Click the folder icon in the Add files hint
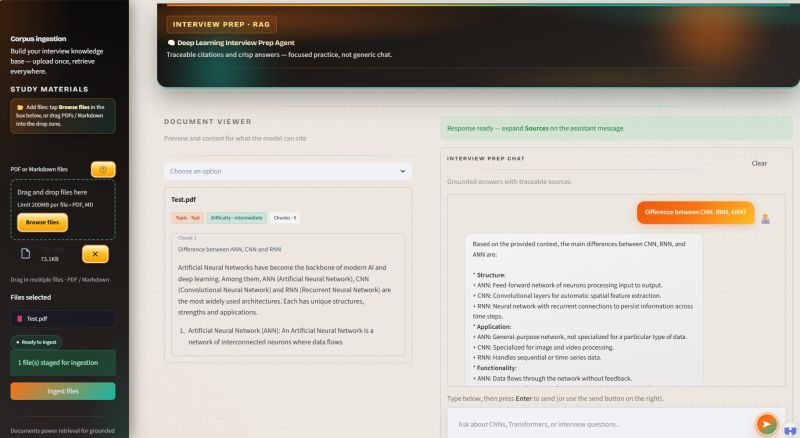800x438 pixels. point(20,107)
